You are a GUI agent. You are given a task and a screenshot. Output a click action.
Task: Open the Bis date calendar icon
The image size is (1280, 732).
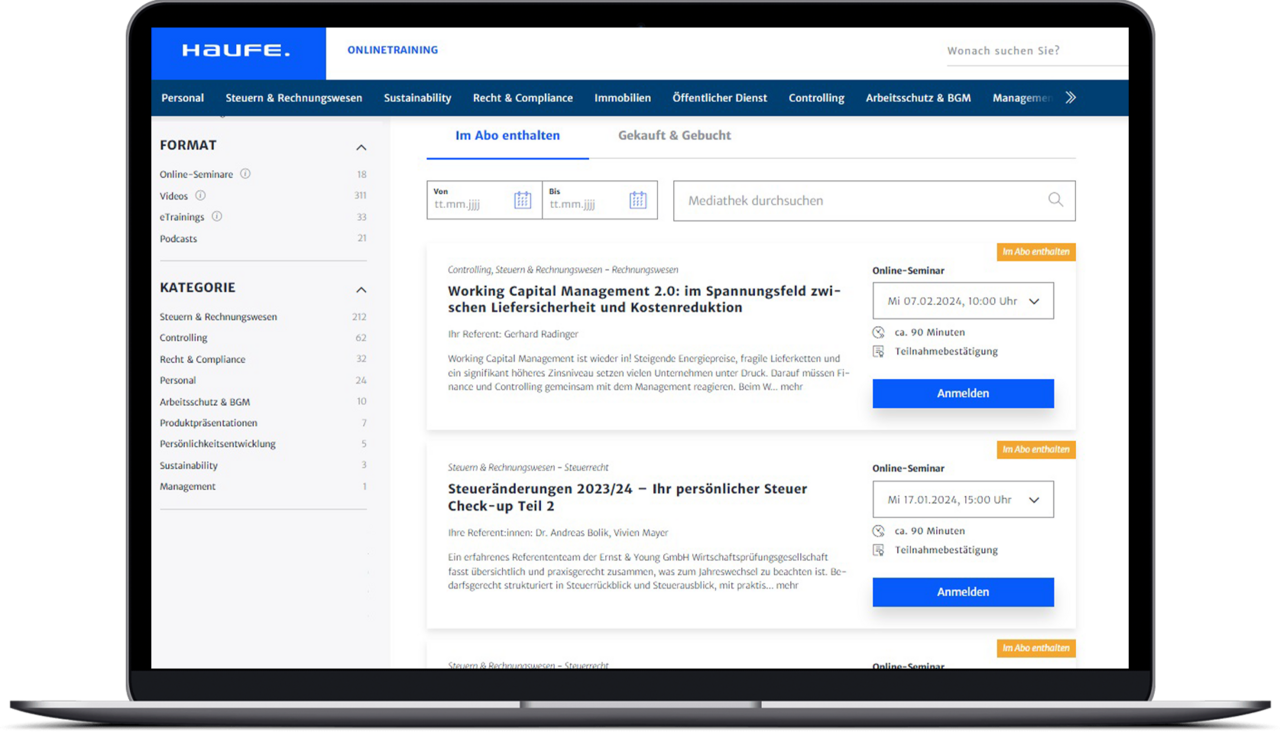(637, 200)
